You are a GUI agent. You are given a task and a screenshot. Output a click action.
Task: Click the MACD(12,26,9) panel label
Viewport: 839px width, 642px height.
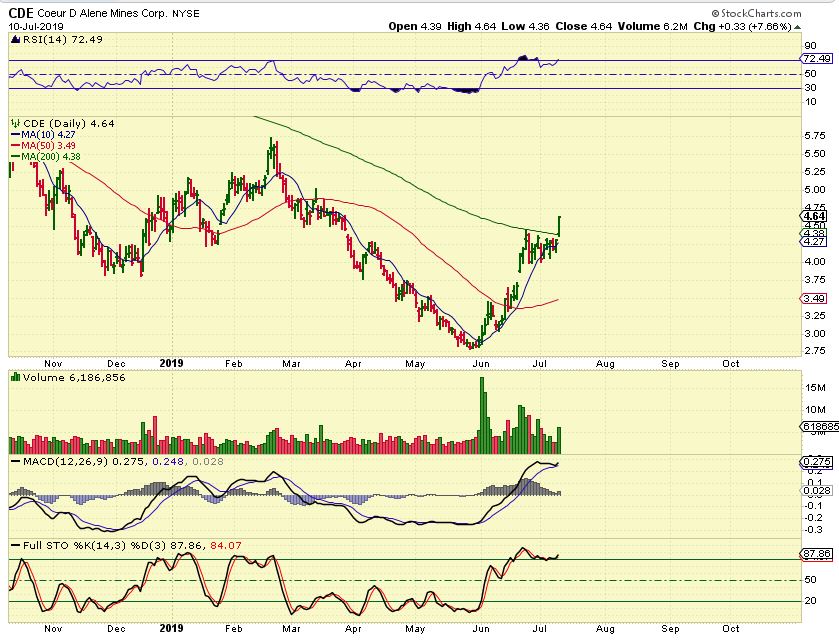pyautogui.click(x=65, y=461)
